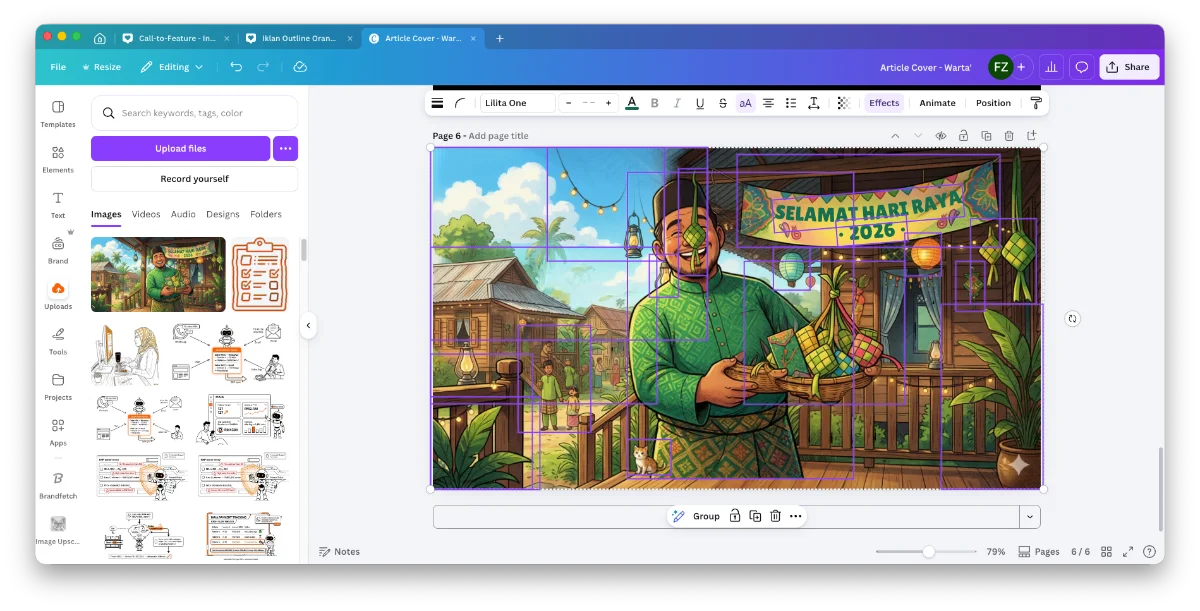Open the Tools panel in the sidebar
The image size is (1200, 611).
coord(58,341)
